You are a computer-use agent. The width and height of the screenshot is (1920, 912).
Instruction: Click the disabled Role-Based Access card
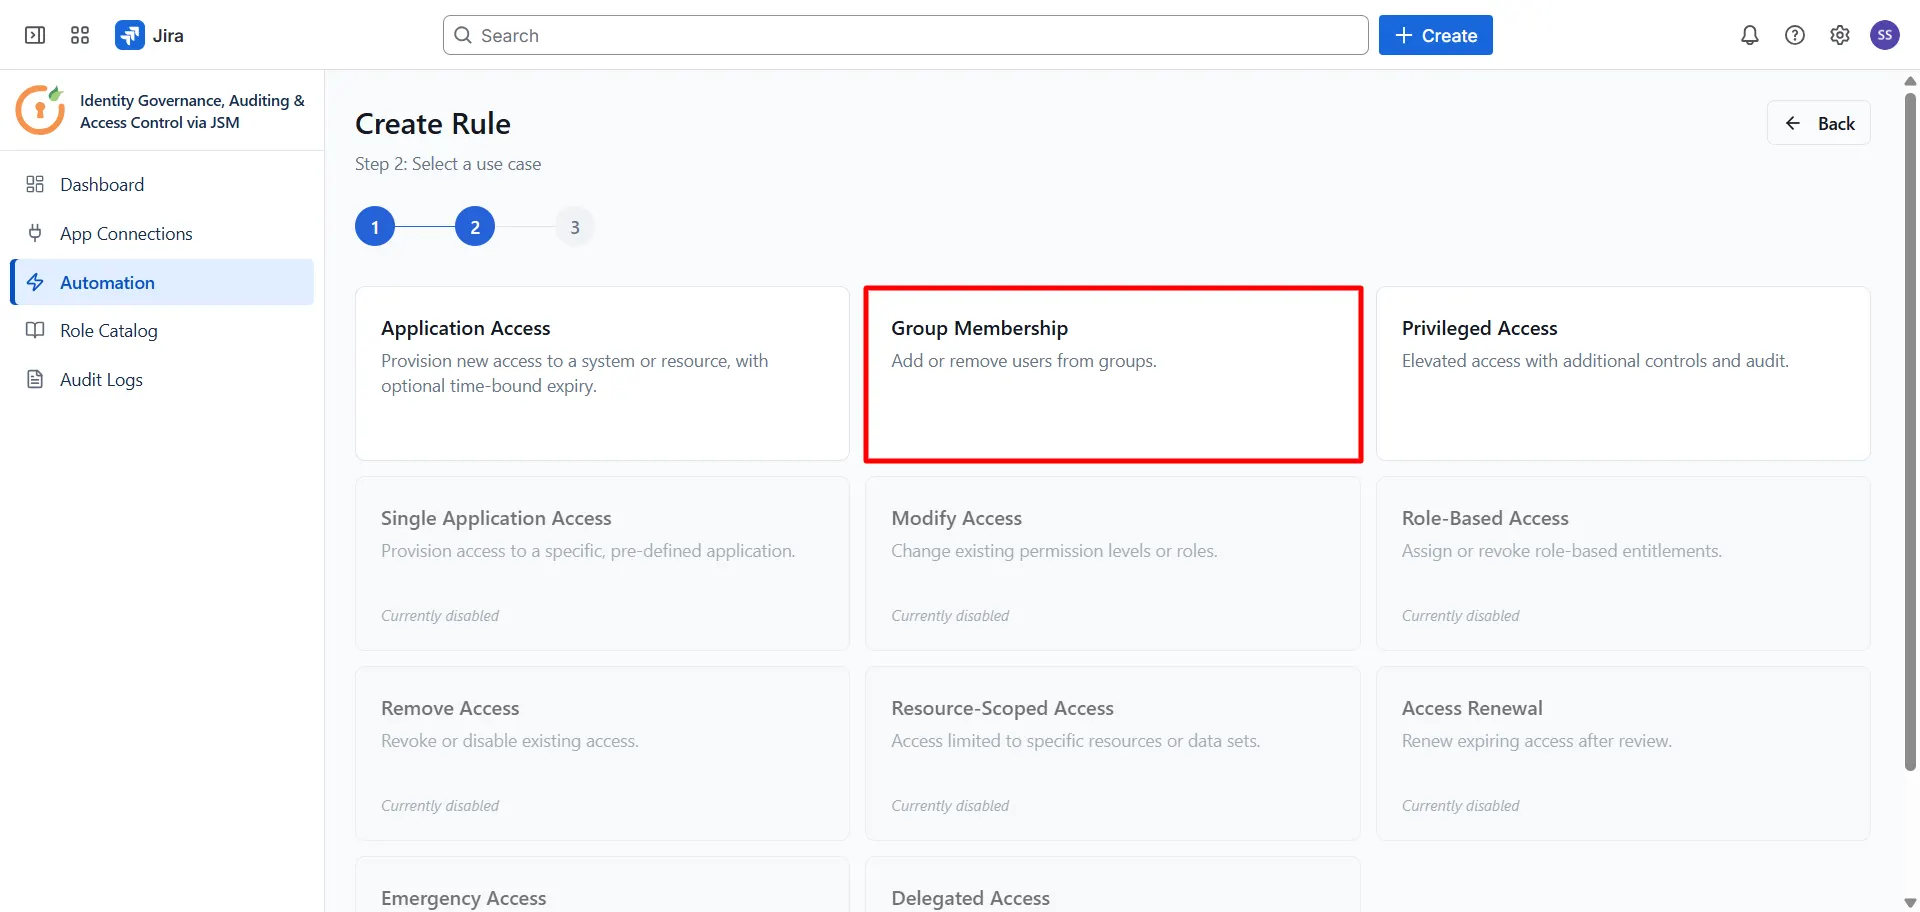click(1623, 564)
